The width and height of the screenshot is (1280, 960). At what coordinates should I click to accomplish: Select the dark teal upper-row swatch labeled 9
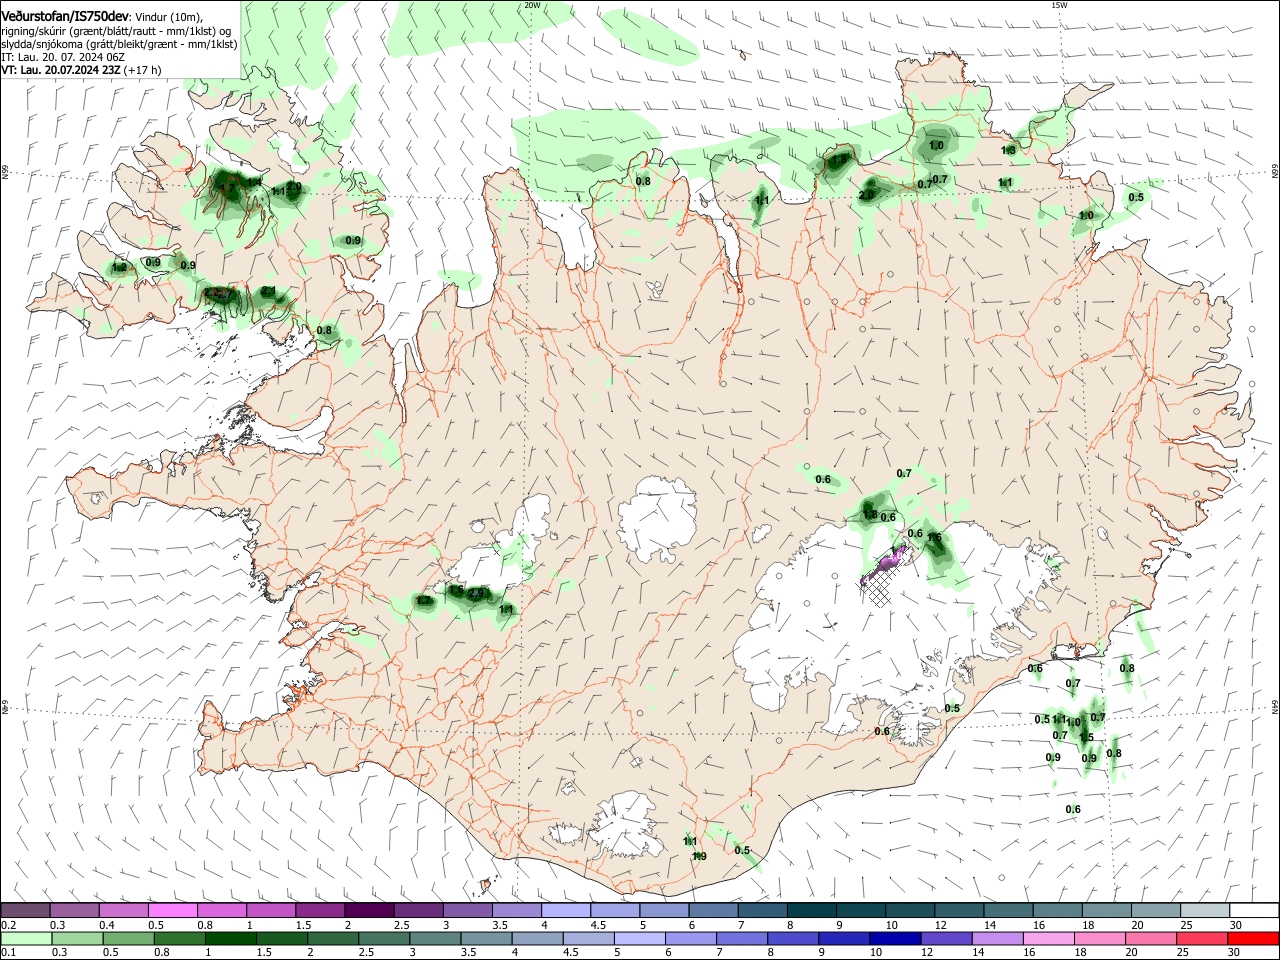point(859,911)
